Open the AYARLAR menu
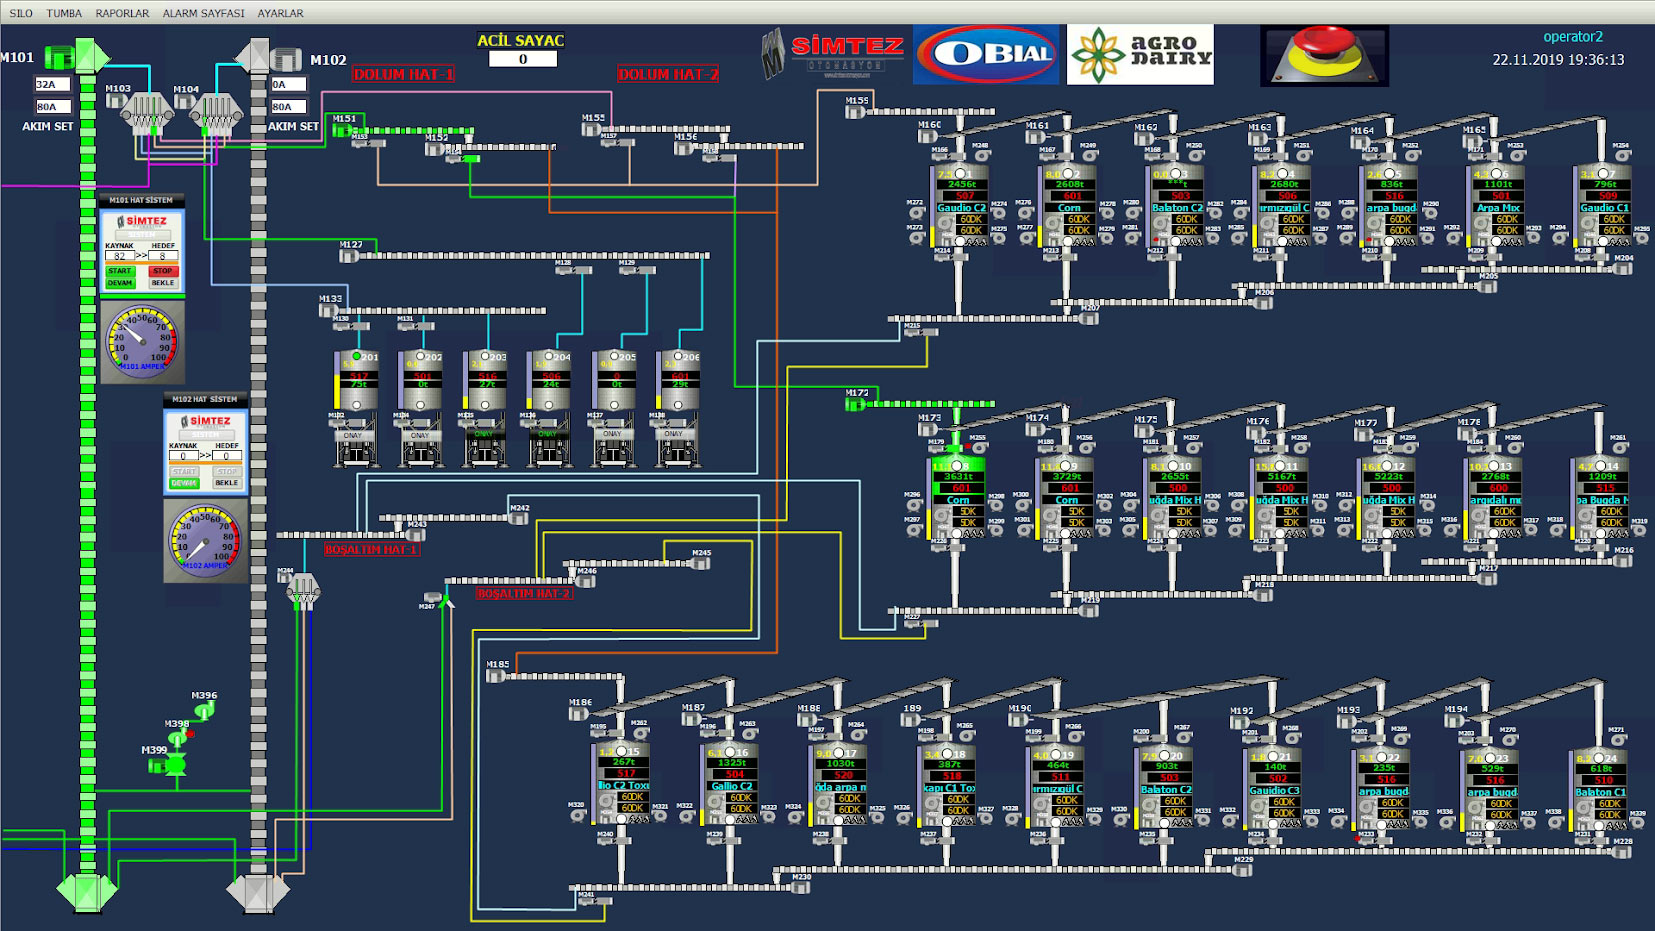Screen dimensions: 1655x931 (280, 13)
